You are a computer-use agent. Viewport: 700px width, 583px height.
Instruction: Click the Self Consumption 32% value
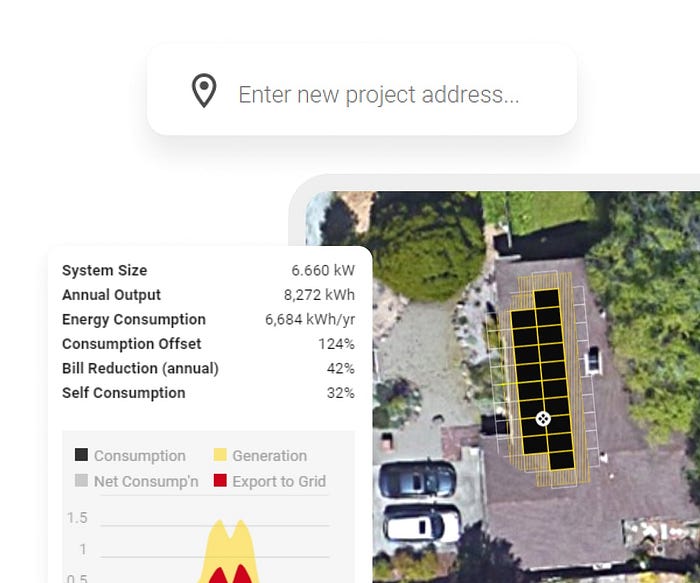pos(341,393)
